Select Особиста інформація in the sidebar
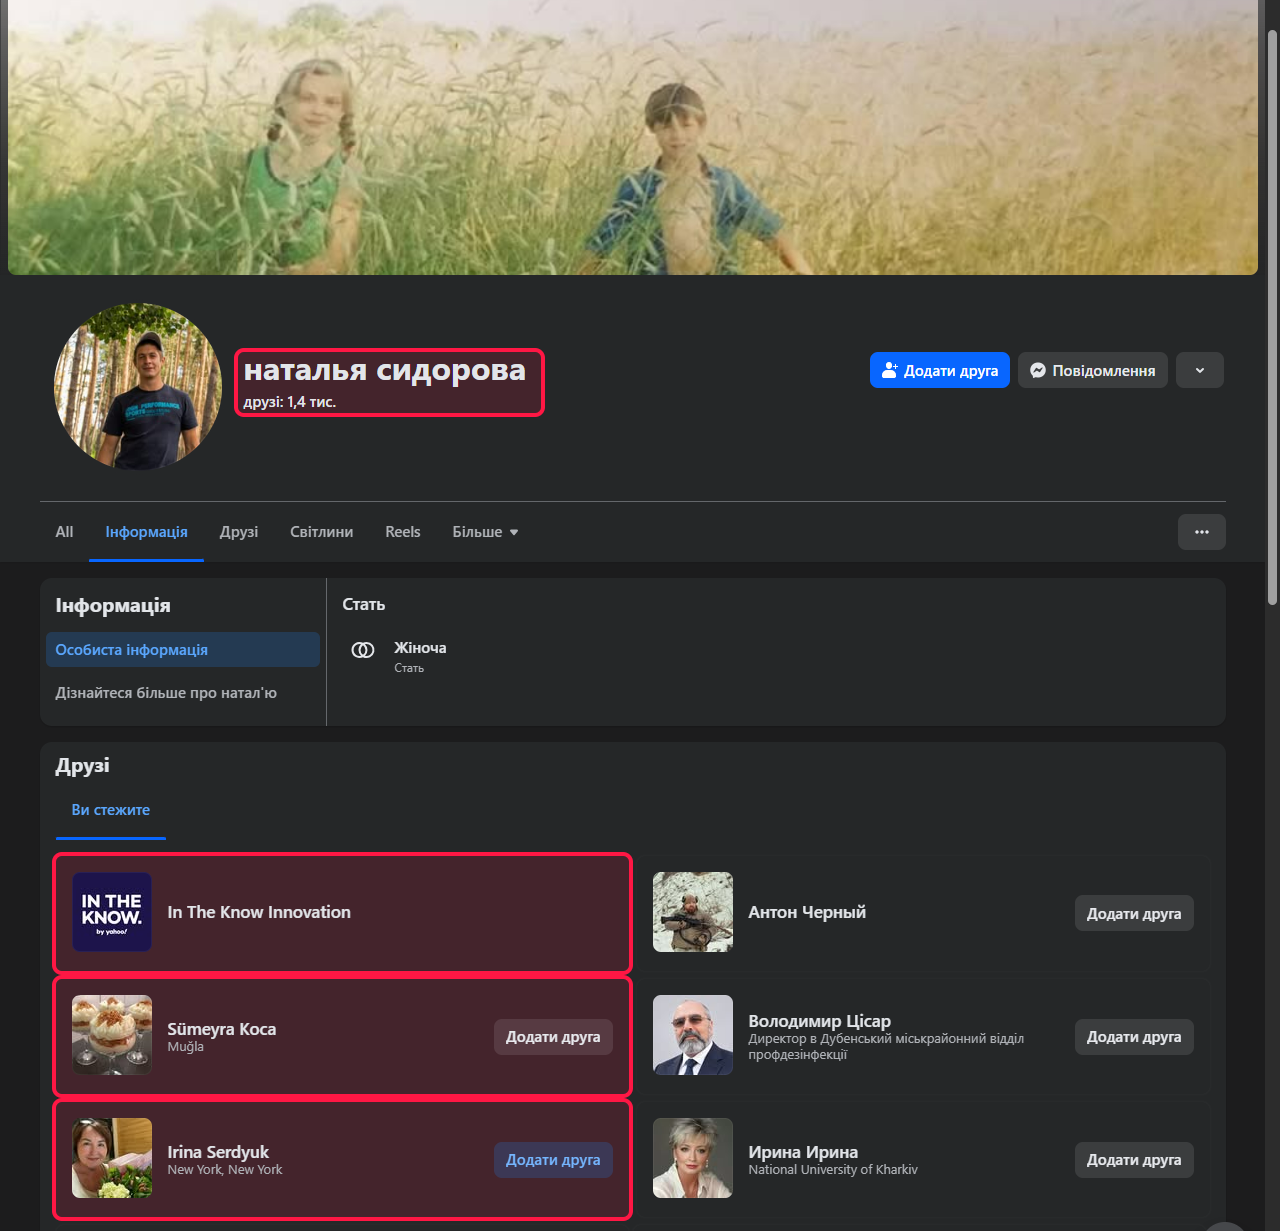The height and width of the screenshot is (1231, 1280). point(183,650)
